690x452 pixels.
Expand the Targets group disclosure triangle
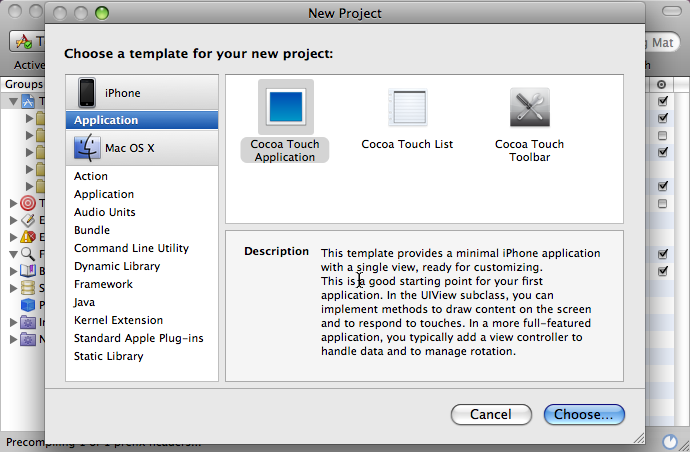(x=14, y=203)
